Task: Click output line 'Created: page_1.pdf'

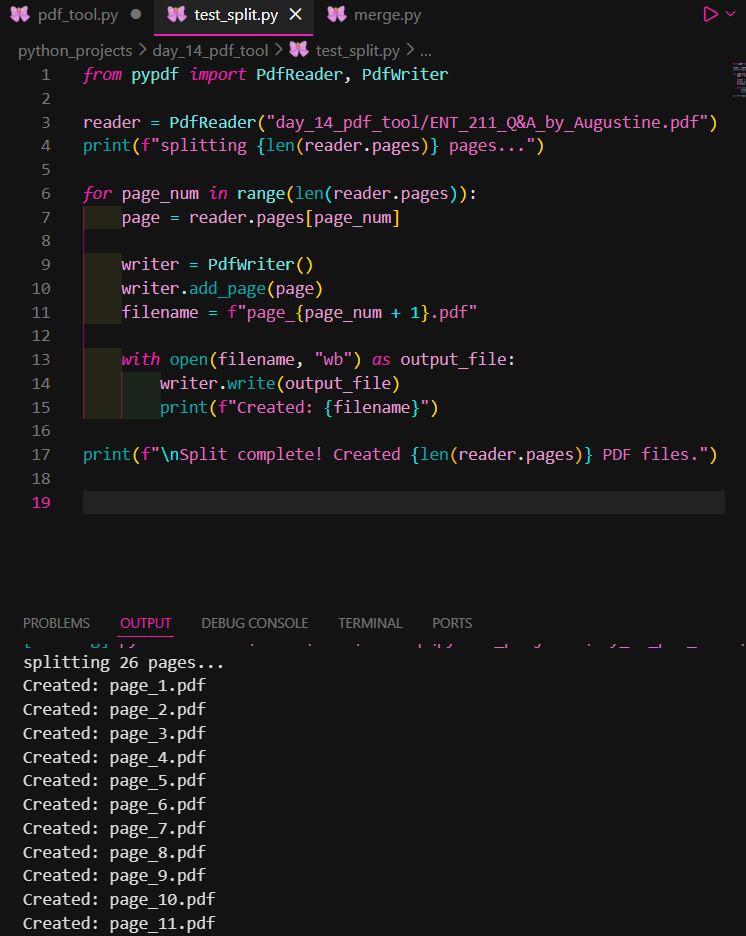Action: click(114, 686)
